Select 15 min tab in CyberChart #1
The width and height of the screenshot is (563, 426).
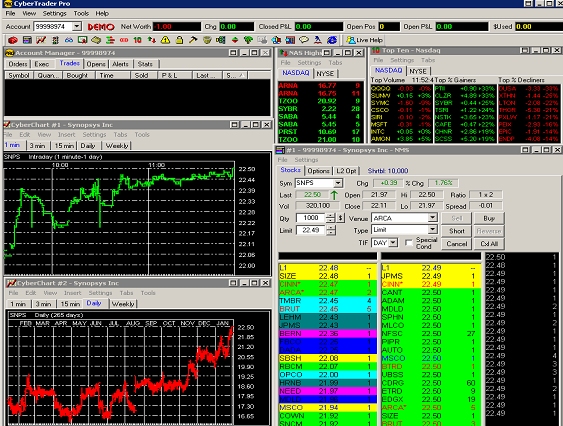pyautogui.click(x=64, y=145)
